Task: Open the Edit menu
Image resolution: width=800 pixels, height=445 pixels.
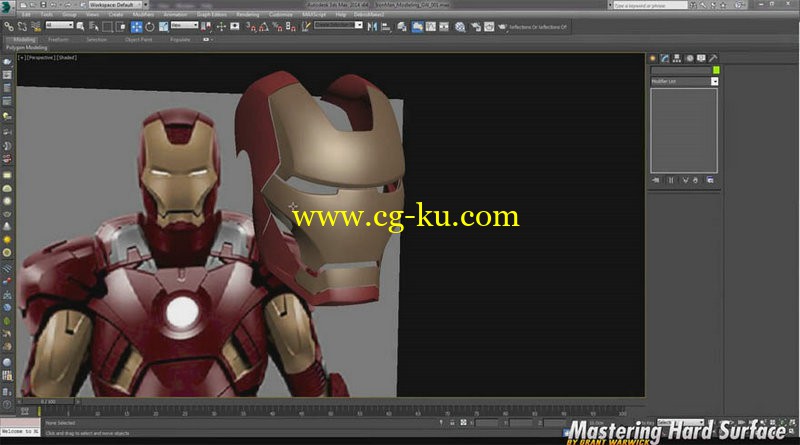Action: click(x=26, y=14)
